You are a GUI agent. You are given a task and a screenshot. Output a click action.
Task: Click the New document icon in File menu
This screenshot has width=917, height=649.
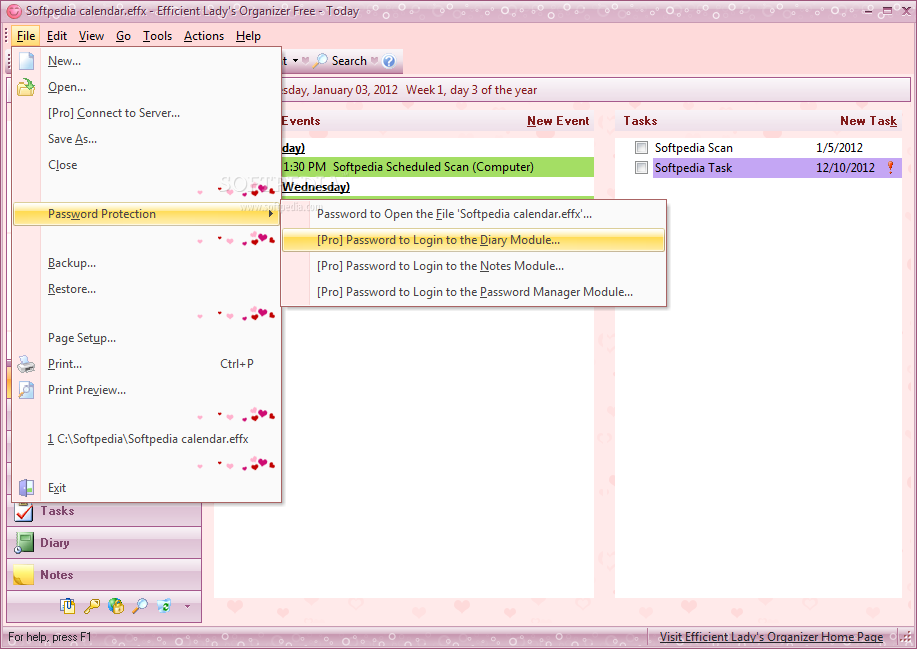(26, 61)
